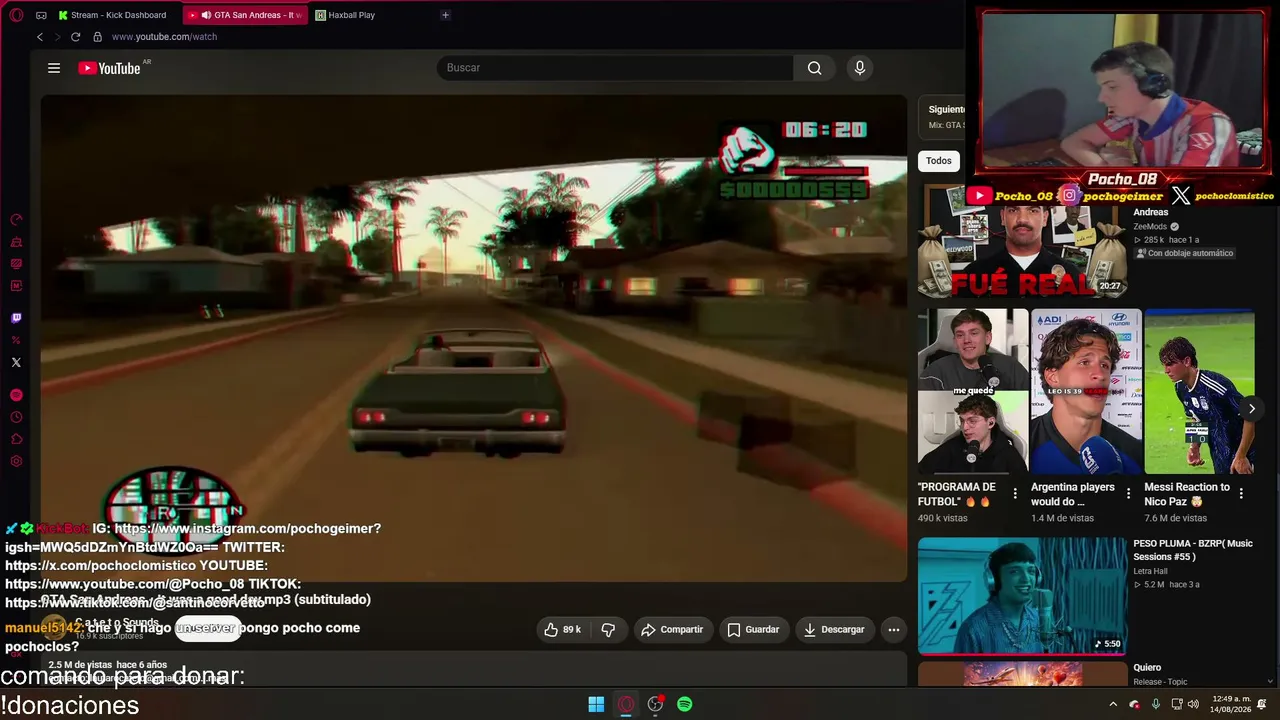Click the Buscar search field

[615, 68]
